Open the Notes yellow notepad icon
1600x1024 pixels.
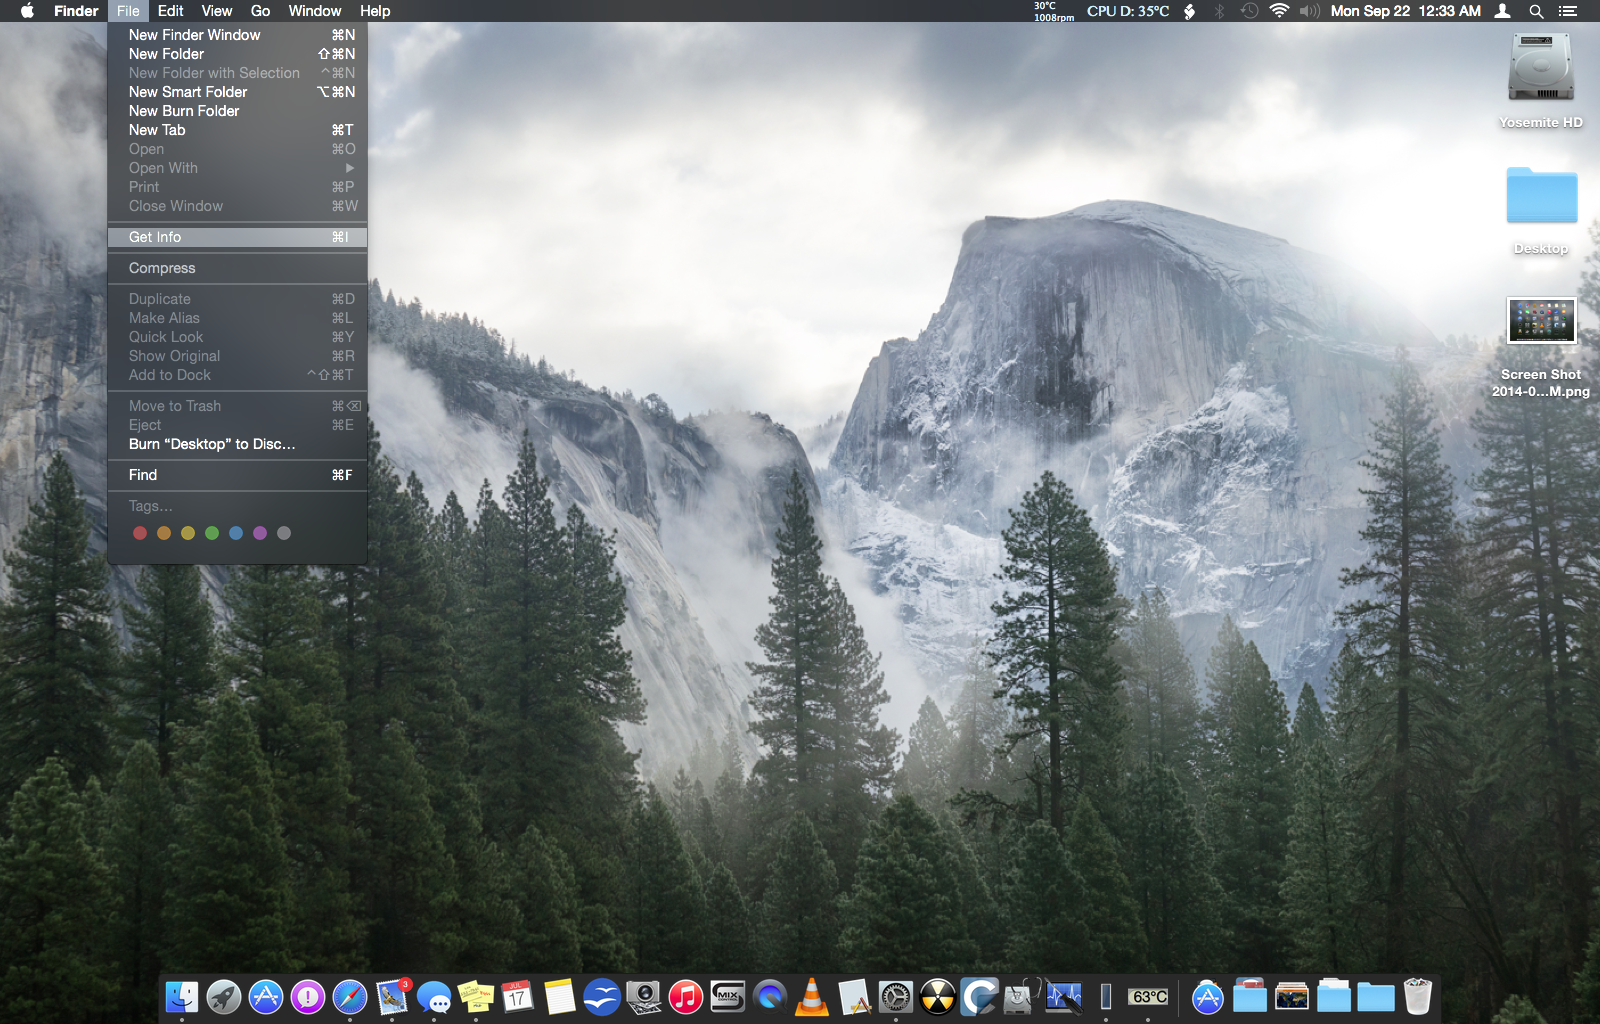click(x=559, y=997)
